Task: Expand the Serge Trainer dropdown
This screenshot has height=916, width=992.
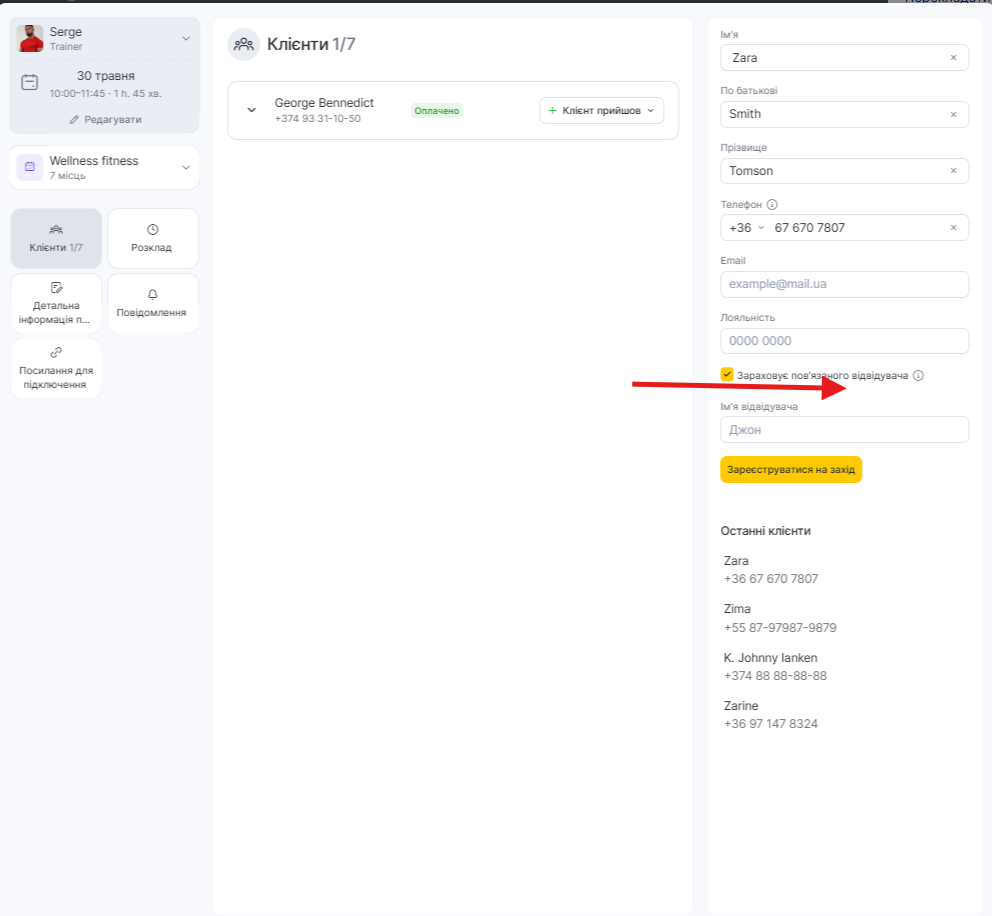Action: (186, 39)
